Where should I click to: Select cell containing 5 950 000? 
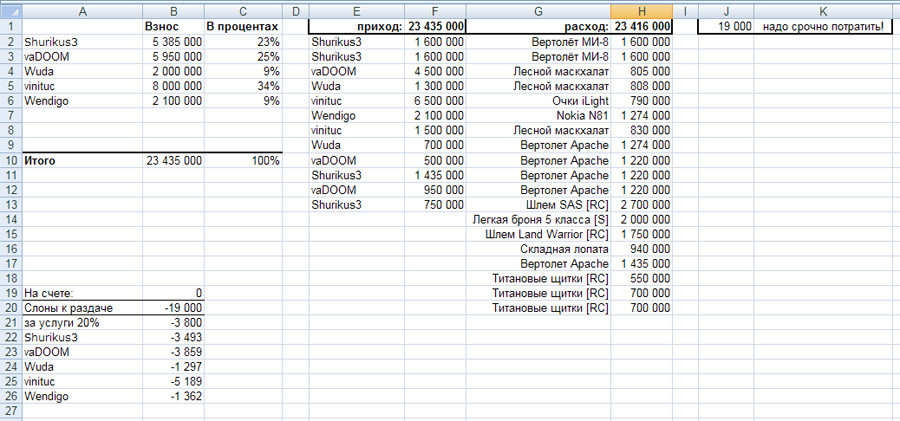(173, 56)
